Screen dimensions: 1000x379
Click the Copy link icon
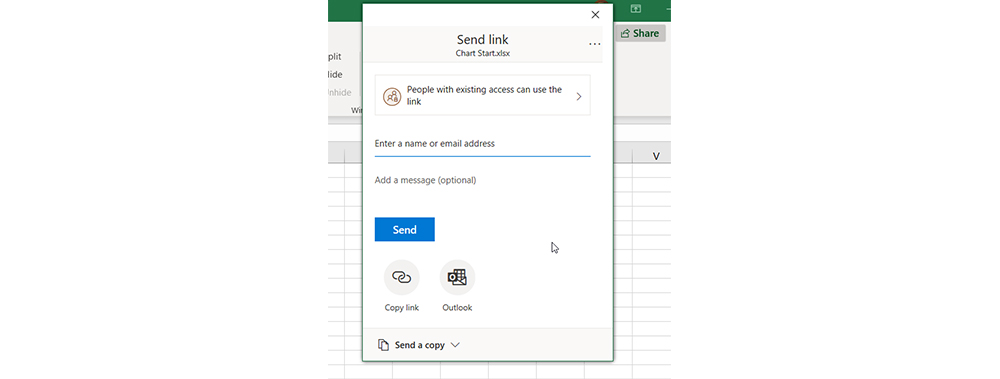click(402, 277)
